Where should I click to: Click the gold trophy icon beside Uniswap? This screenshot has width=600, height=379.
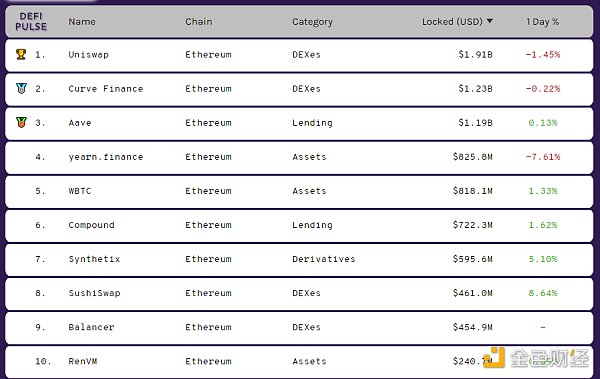(x=21, y=54)
